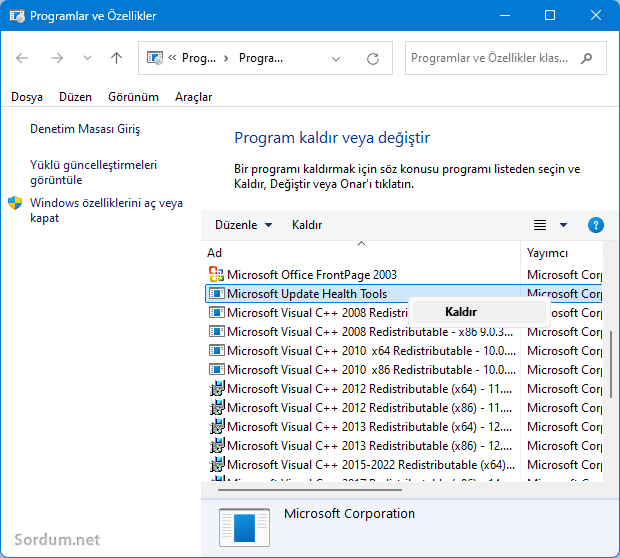This screenshot has height=558, width=620.
Task: Change view with the list view icon
Action: point(540,225)
